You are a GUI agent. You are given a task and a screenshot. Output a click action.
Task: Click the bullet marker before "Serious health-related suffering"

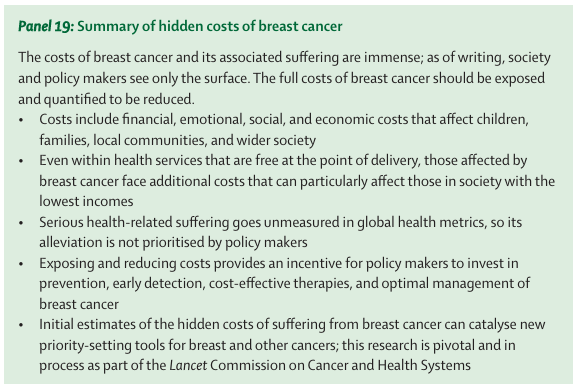coord(21,223)
